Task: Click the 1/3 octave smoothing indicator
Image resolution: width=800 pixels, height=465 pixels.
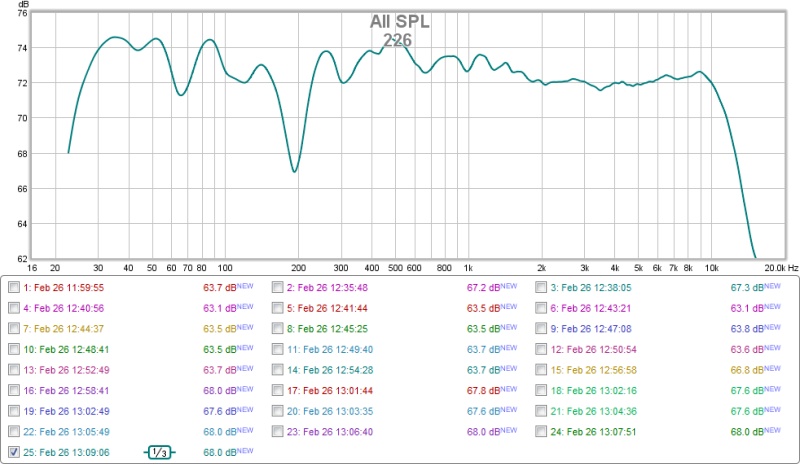Action: (x=159, y=452)
